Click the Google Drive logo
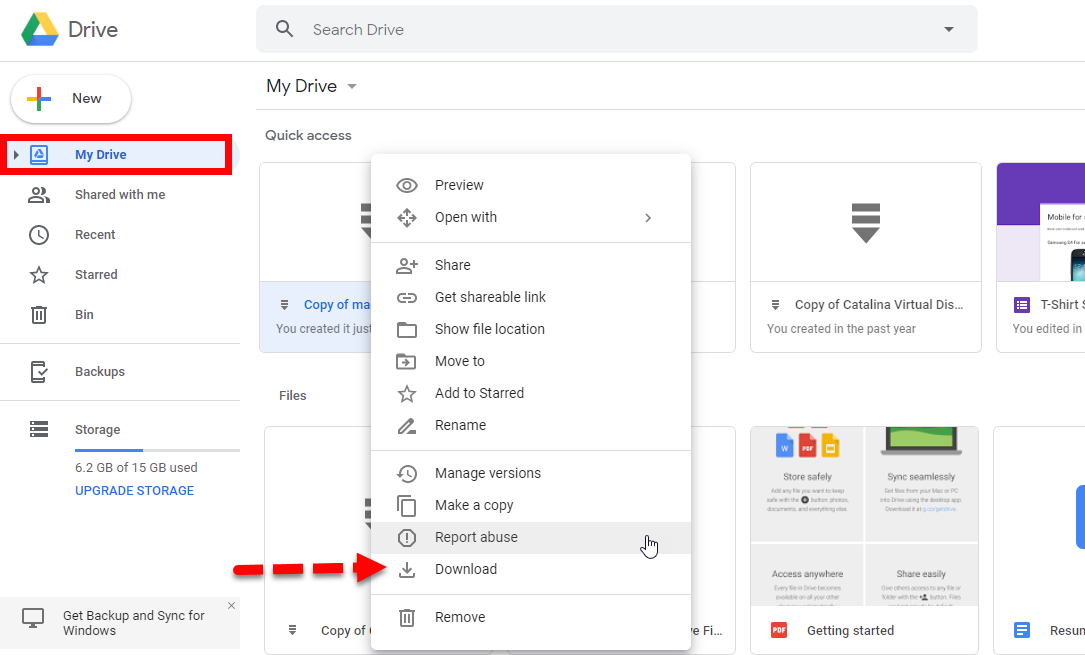The image size is (1085, 655). [40, 30]
